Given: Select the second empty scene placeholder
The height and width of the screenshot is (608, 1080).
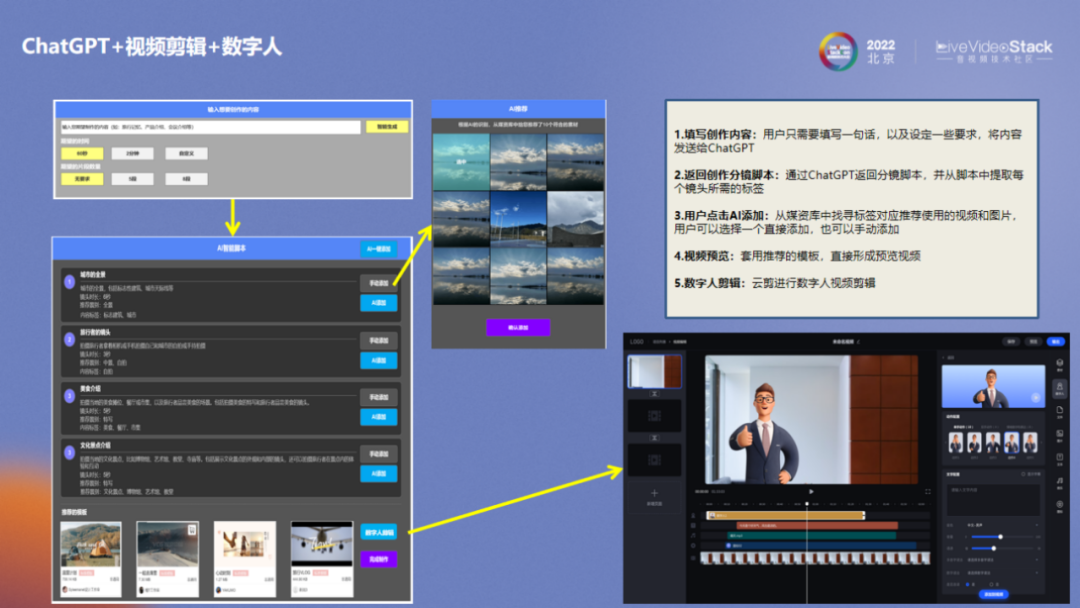Looking at the screenshot, I should point(654,416).
